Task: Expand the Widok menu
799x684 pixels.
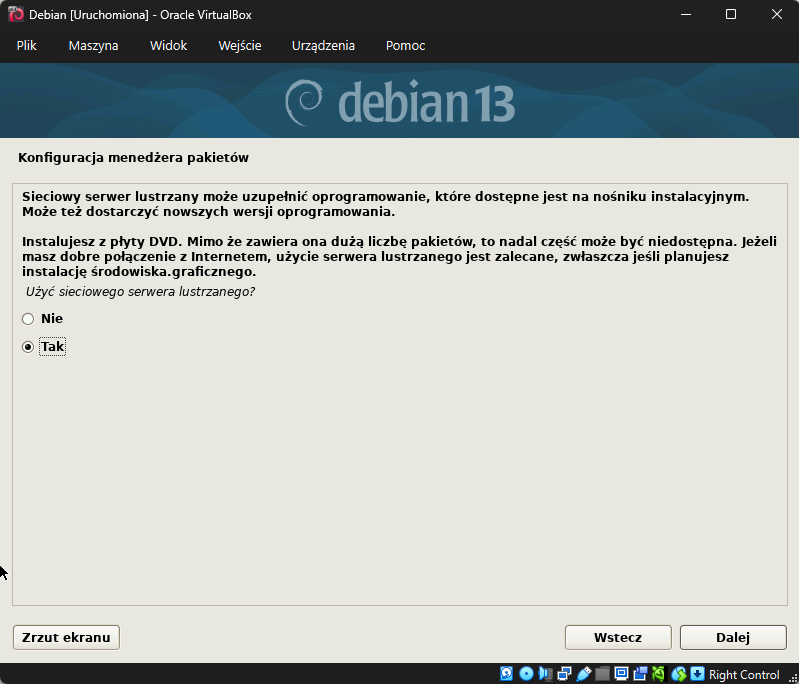Action: coord(168,46)
